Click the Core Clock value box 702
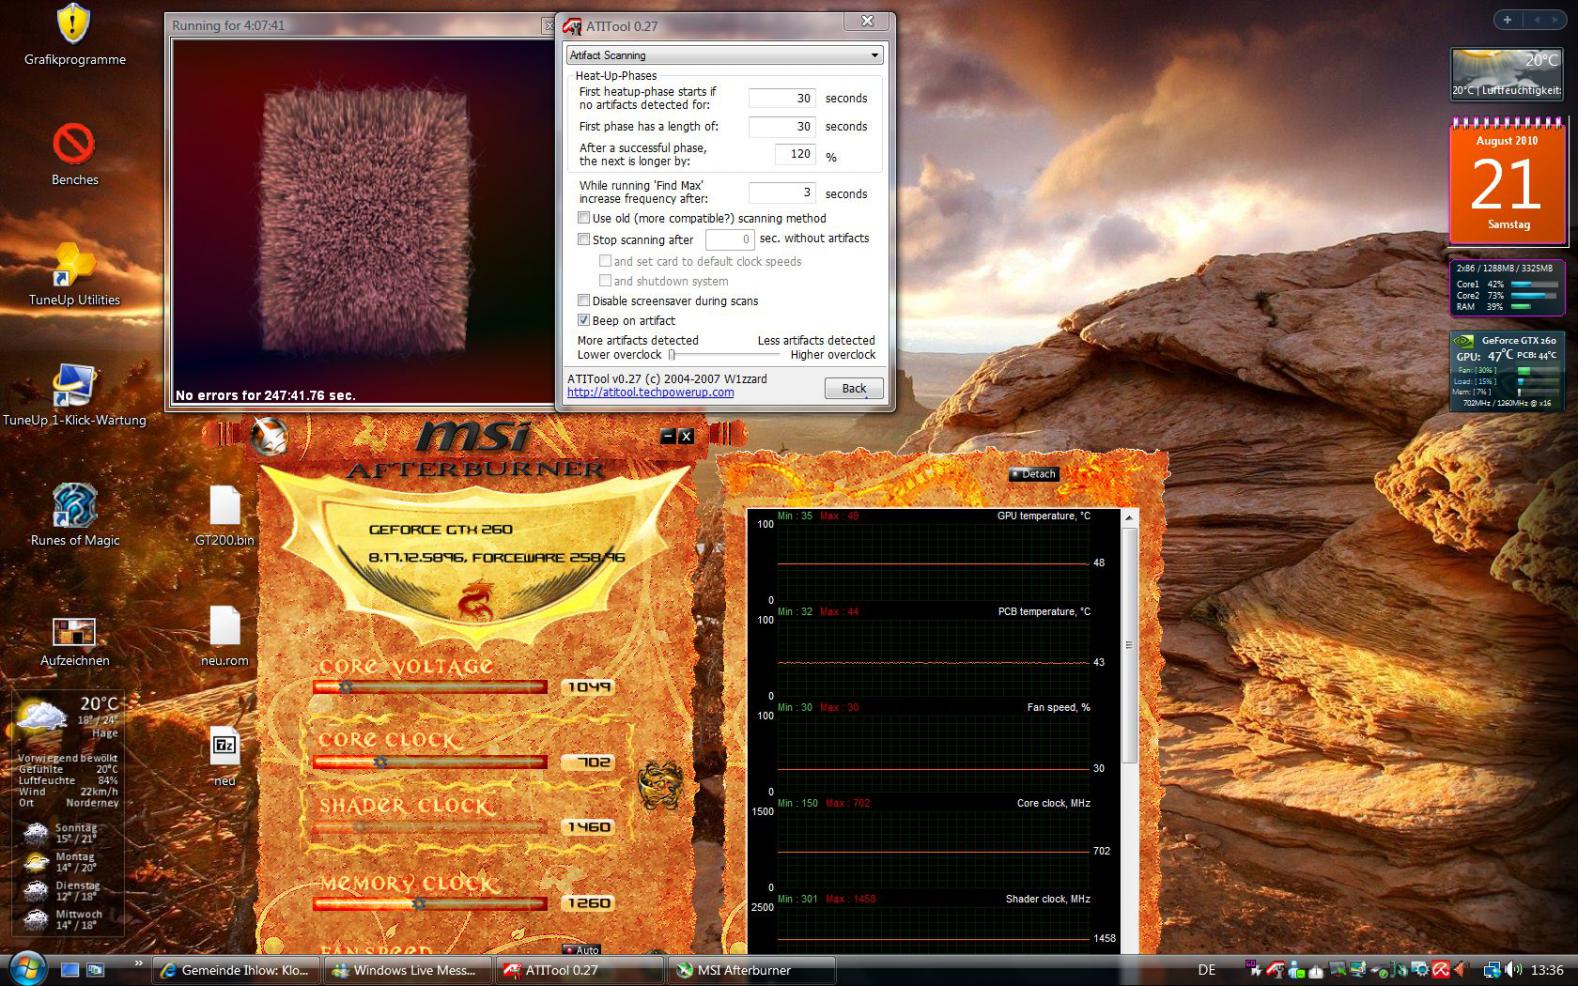 coord(588,762)
